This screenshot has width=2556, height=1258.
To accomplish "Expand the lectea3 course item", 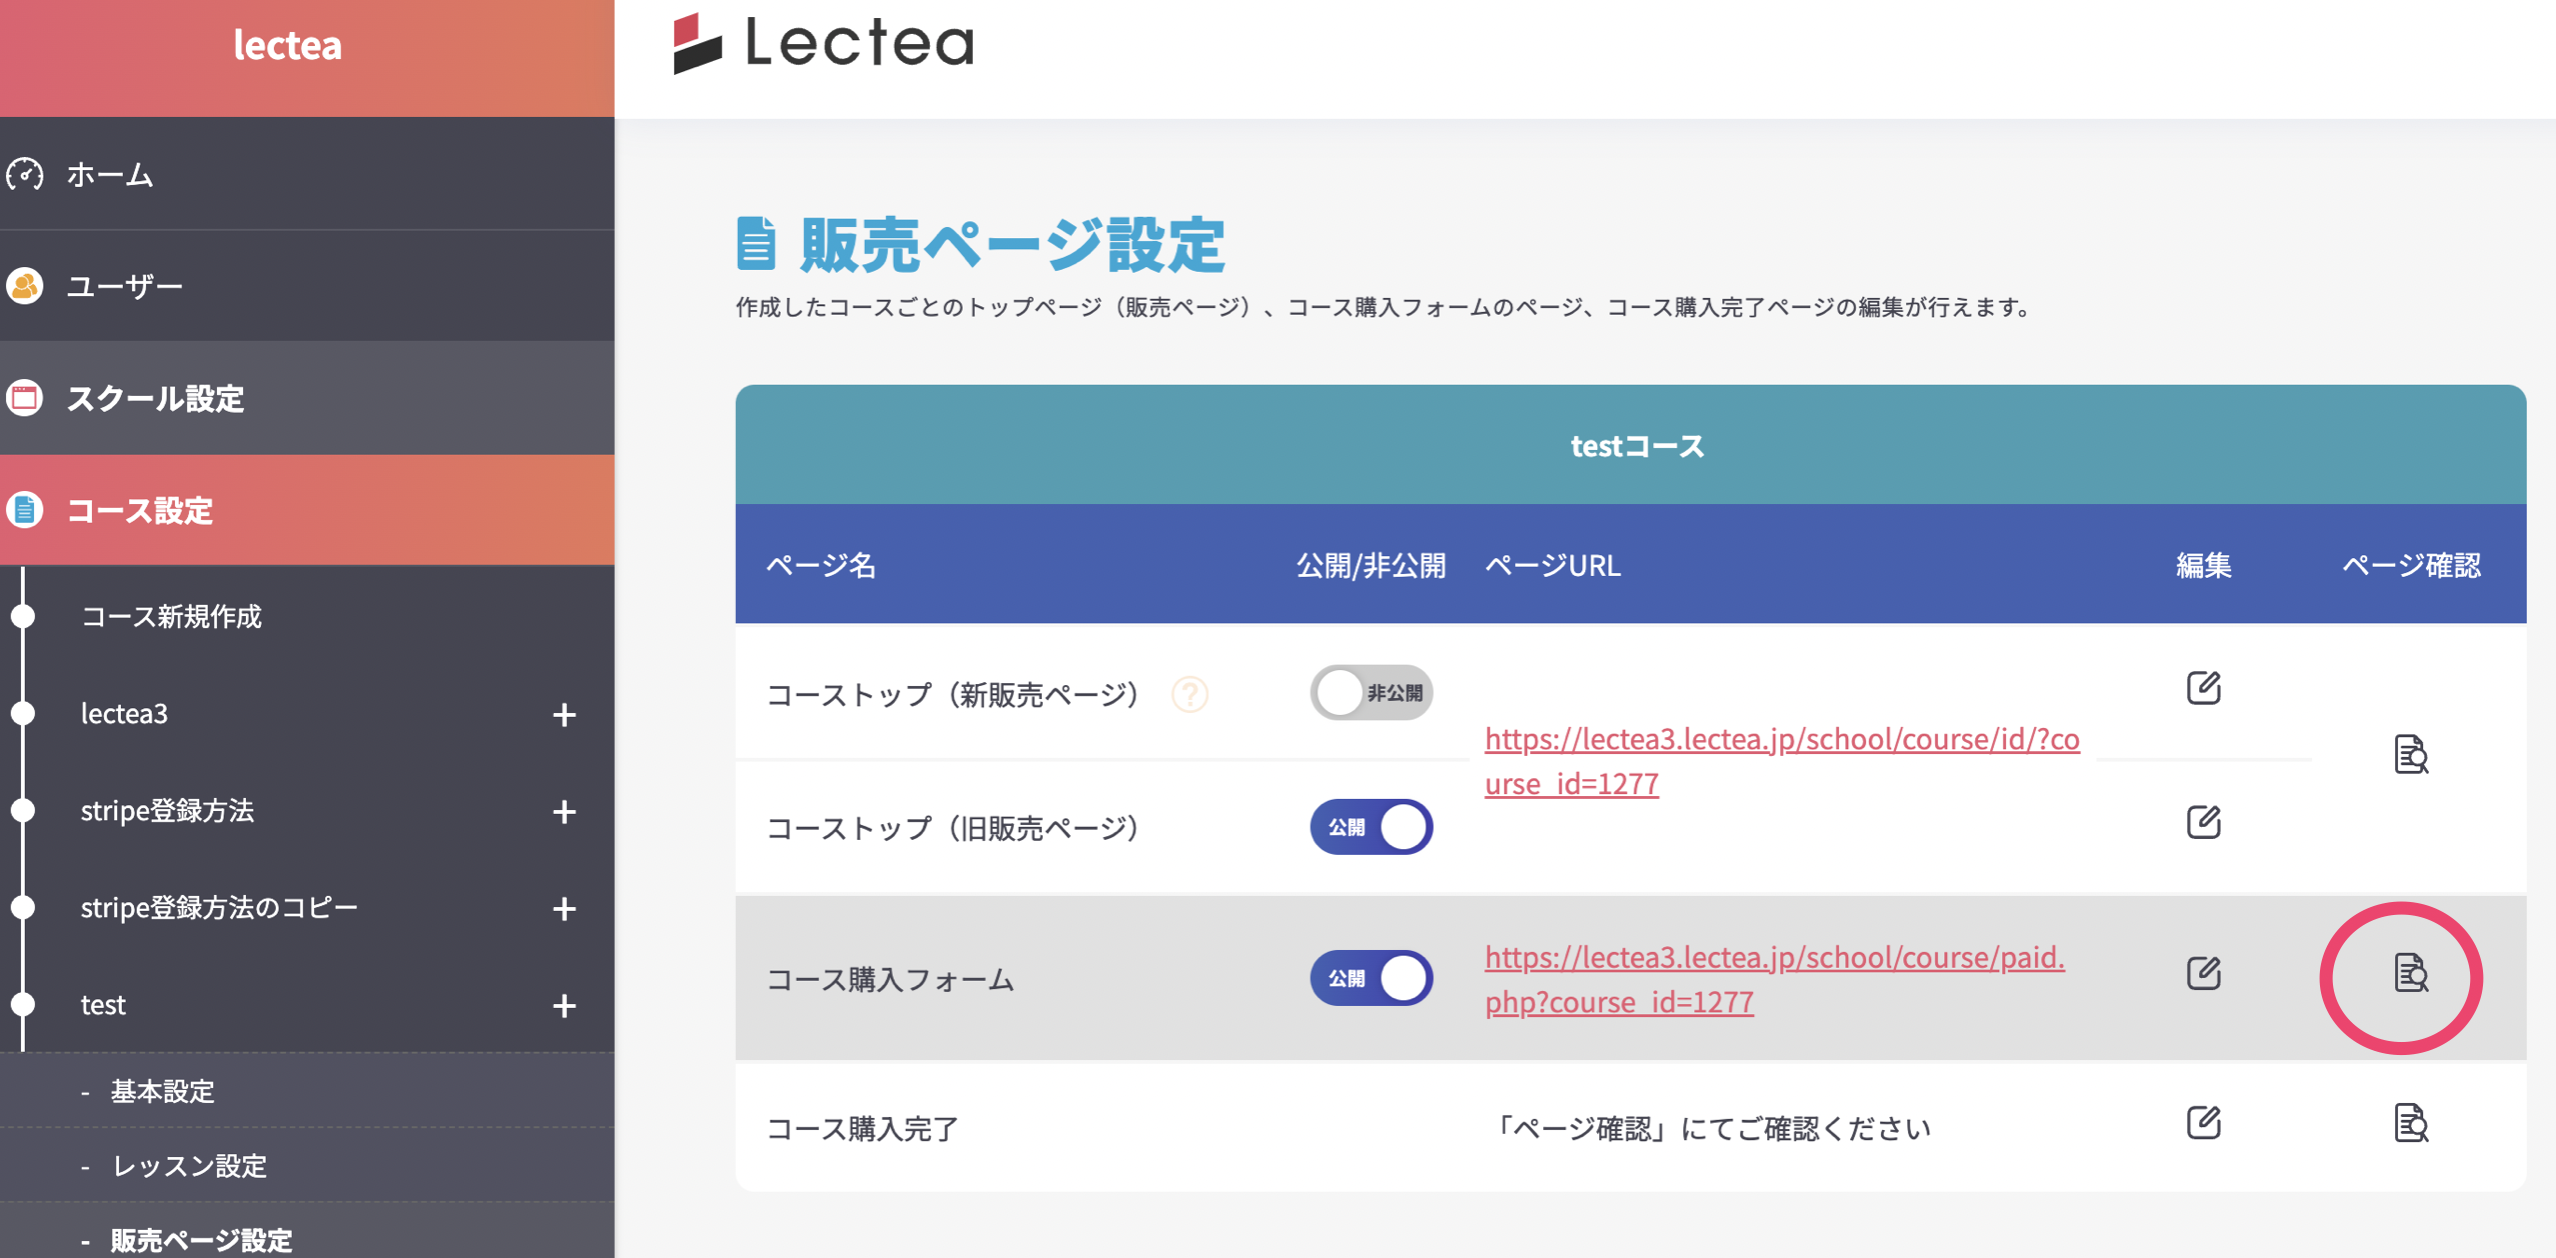I will tap(564, 714).
